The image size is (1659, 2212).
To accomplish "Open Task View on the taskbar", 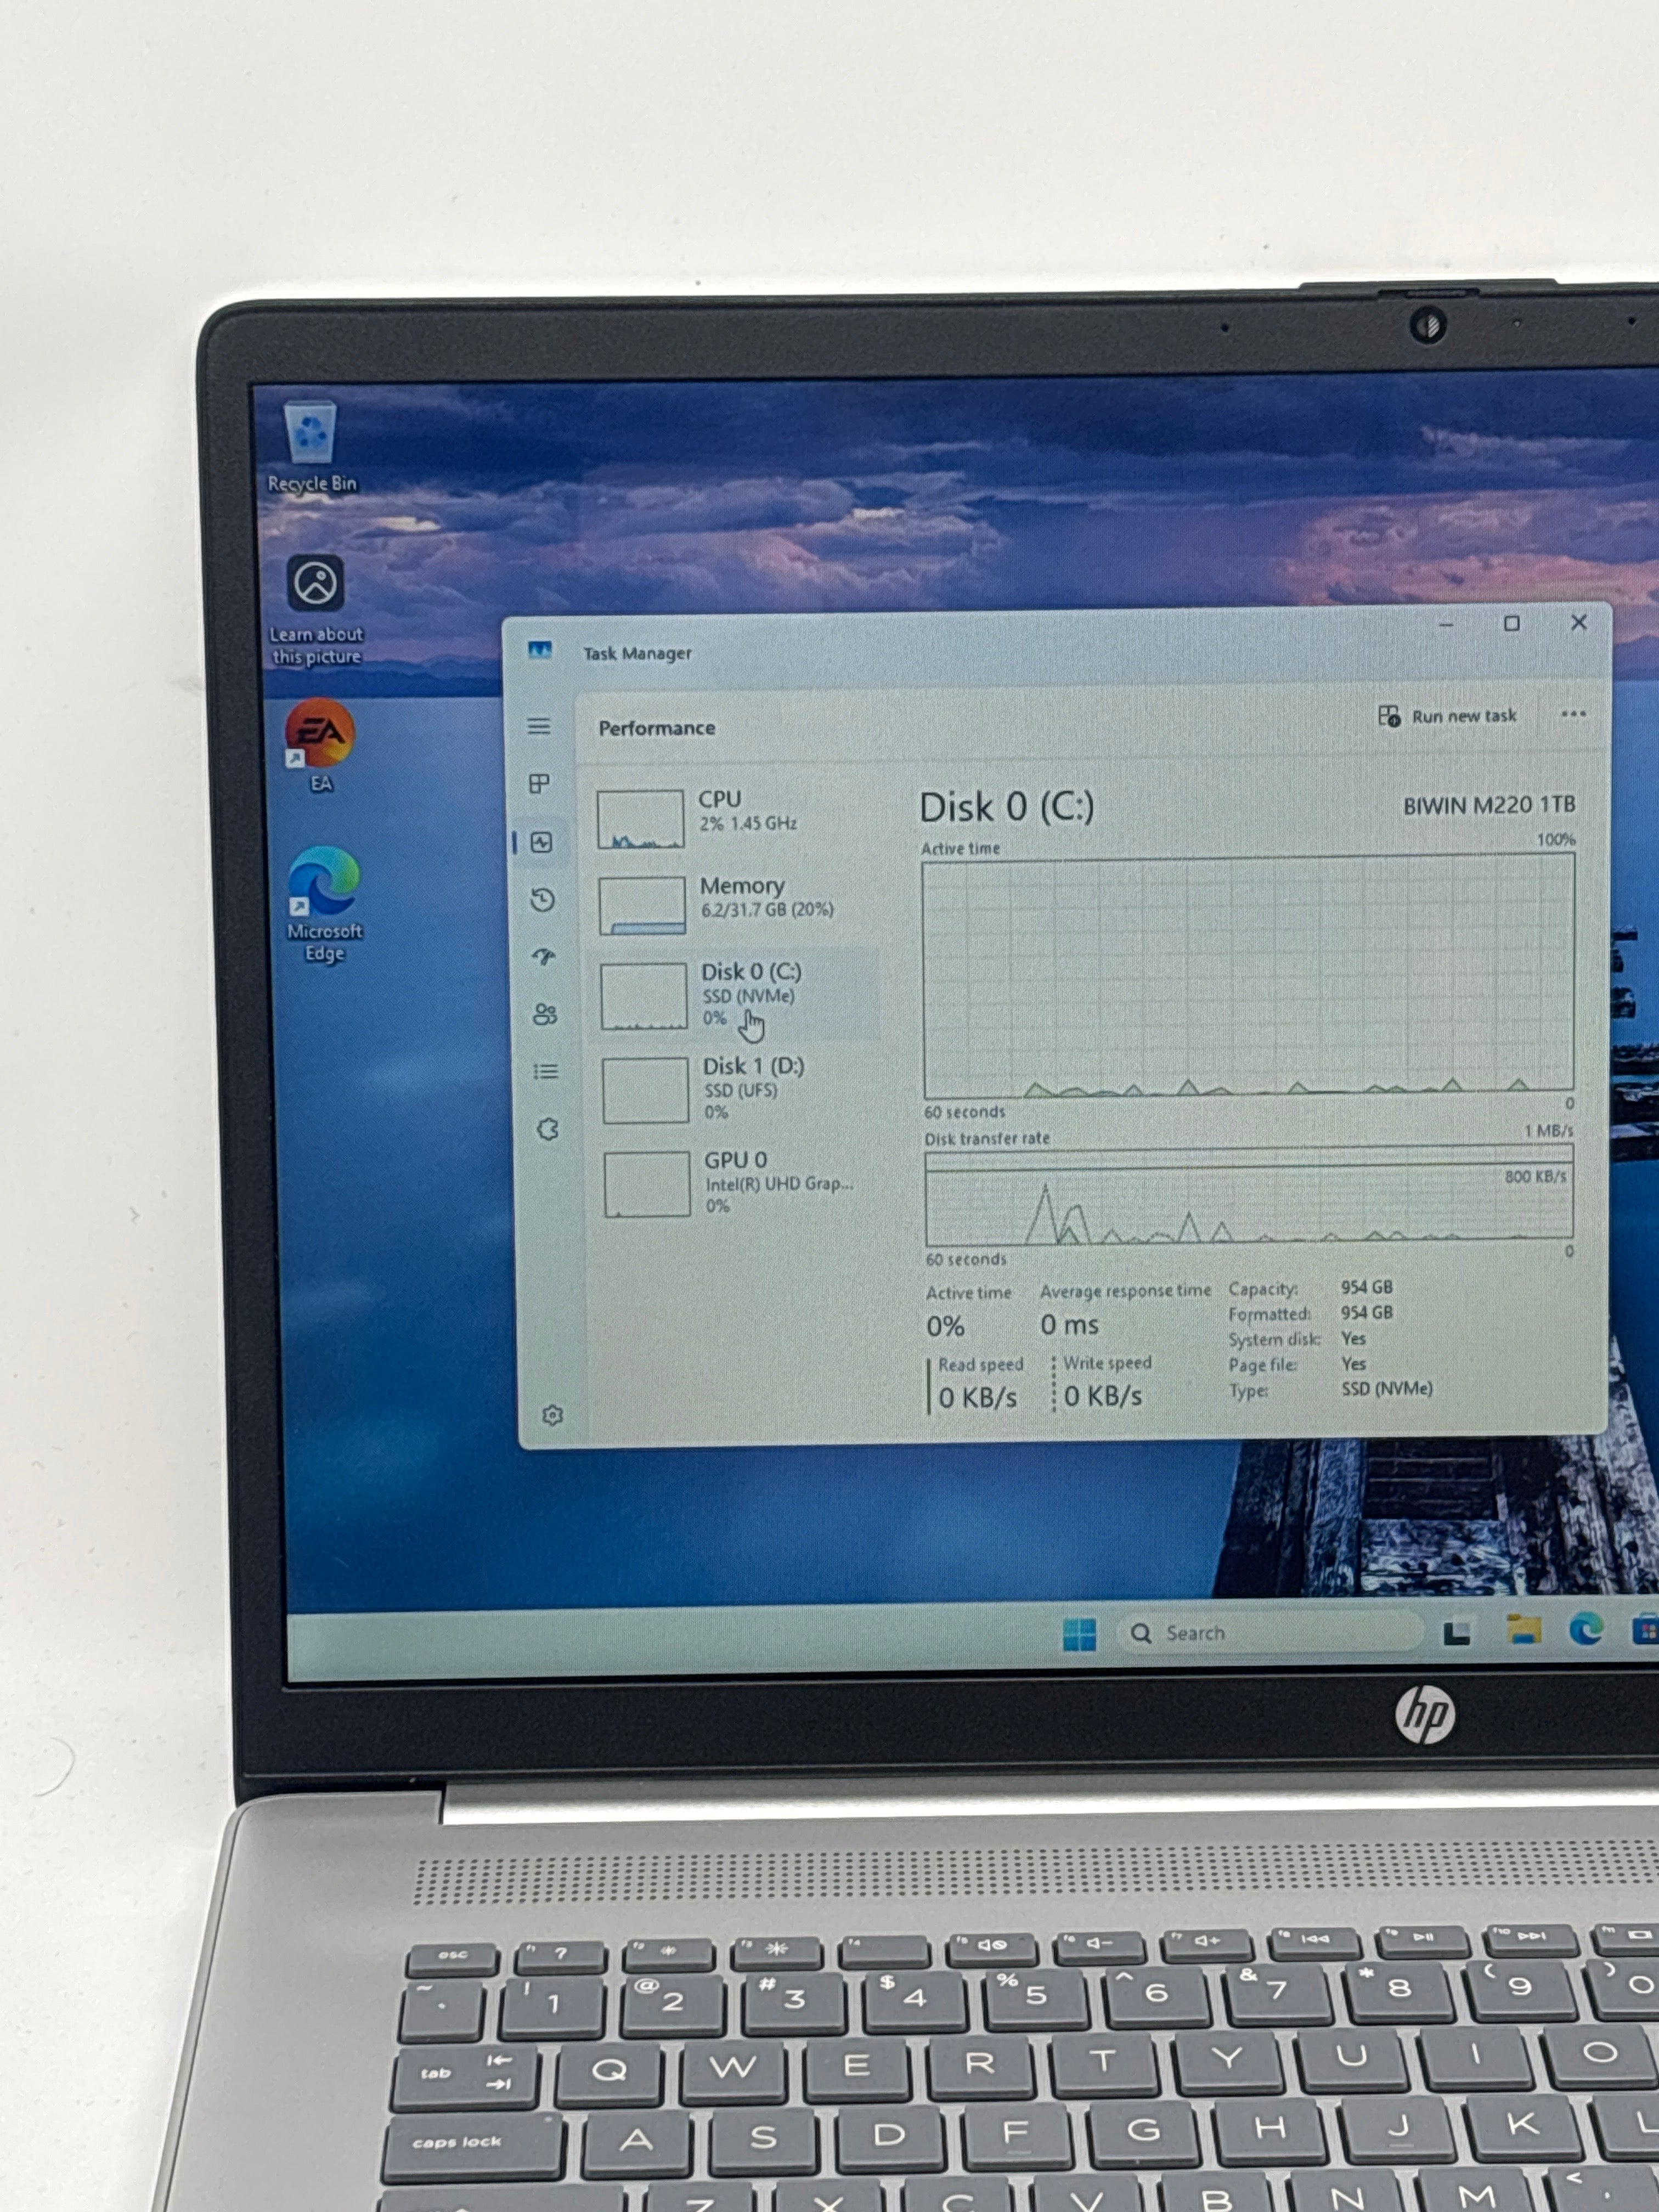I will 1457,1633.
